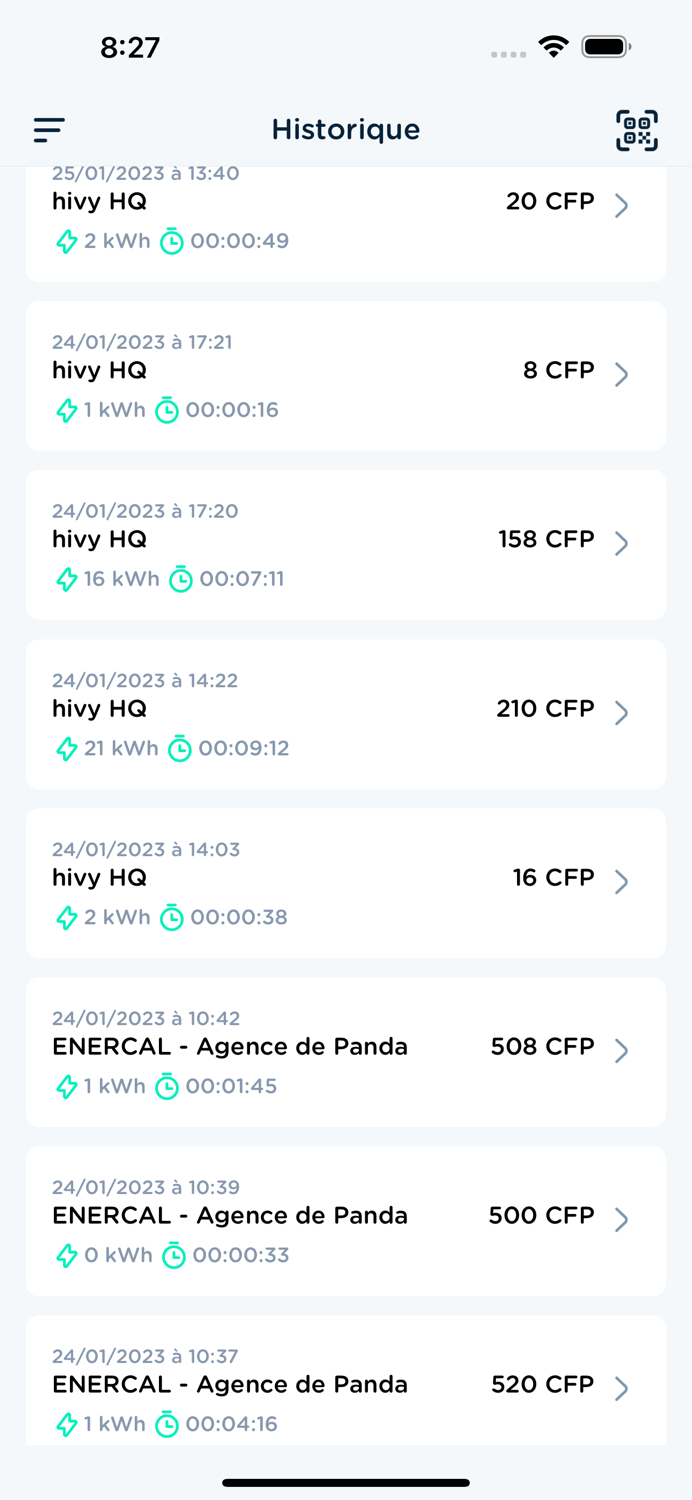Screen dimensions: 692x1500
Task: Click the lightning icon on the 0 kWh ENERCAL session
Action: (x=67, y=1256)
